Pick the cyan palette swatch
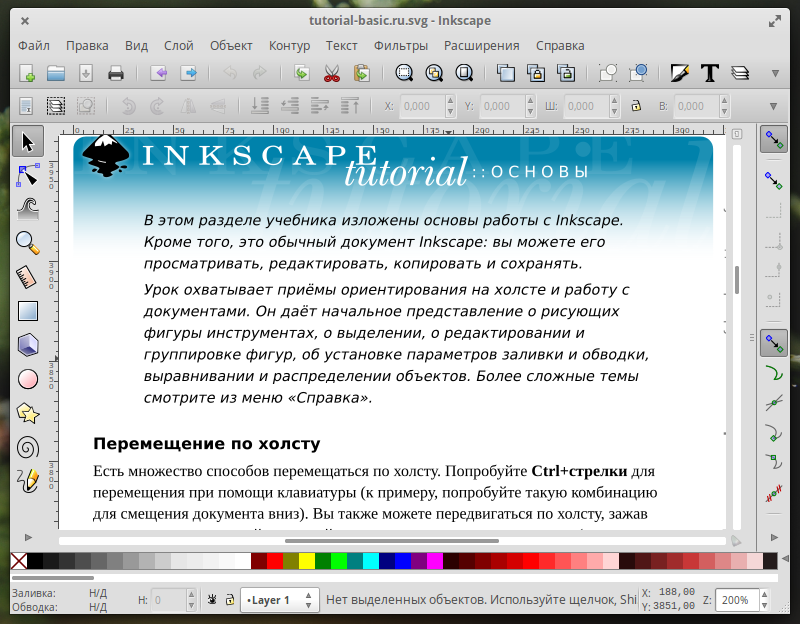This screenshot has width=800, height=624. click(370, 561)
